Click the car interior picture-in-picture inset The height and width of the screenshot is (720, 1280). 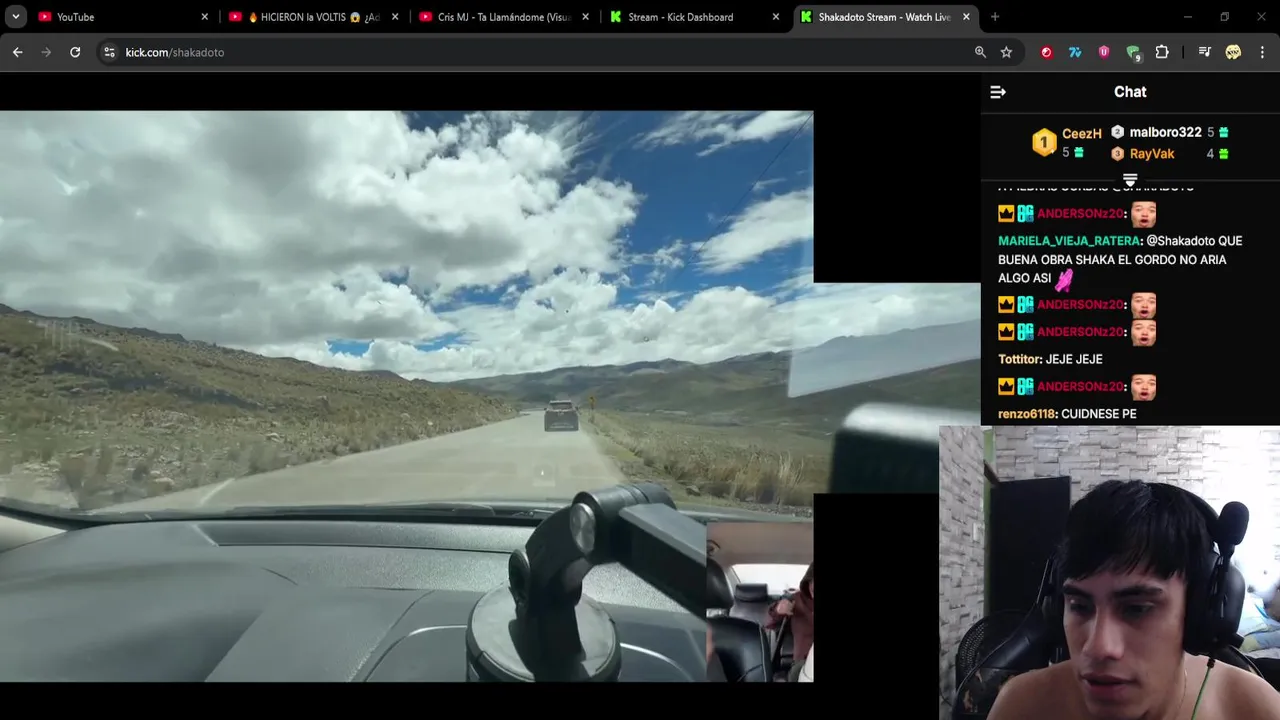coord(760,602)
